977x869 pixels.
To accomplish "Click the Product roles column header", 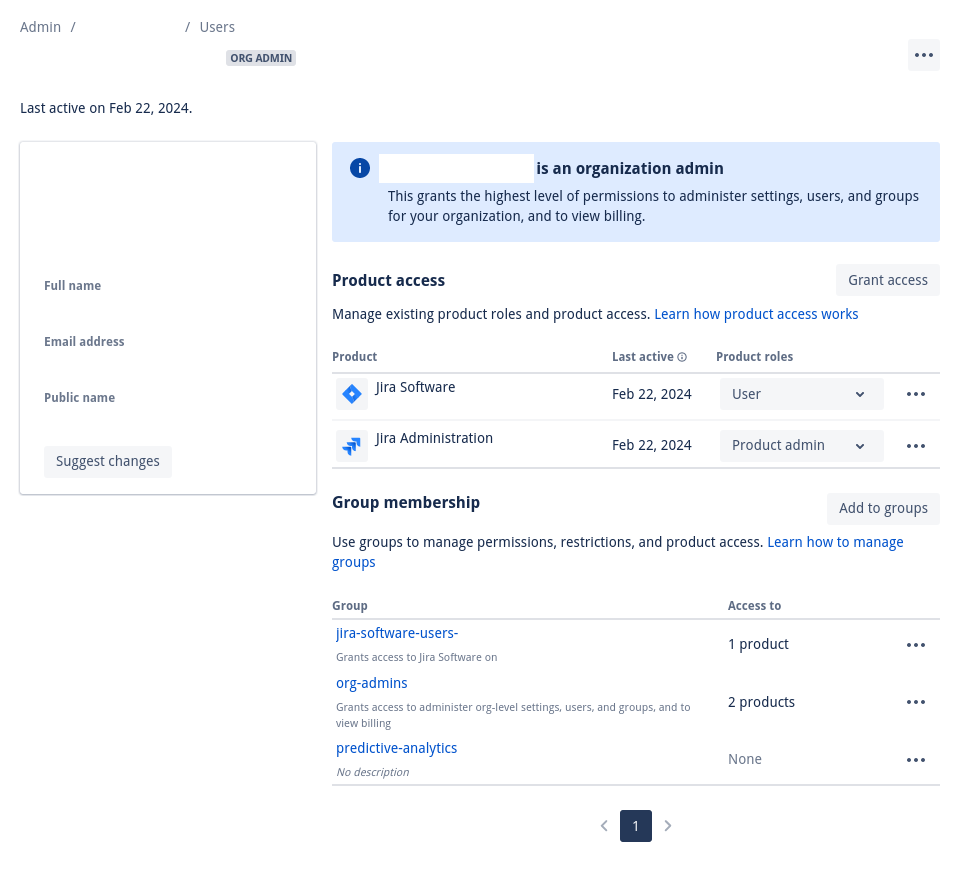I will tap(754, 357).
